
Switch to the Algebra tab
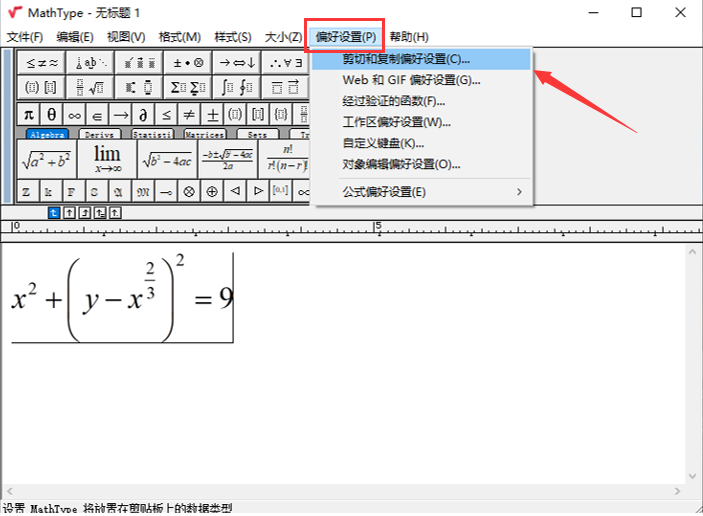point(48,134)
